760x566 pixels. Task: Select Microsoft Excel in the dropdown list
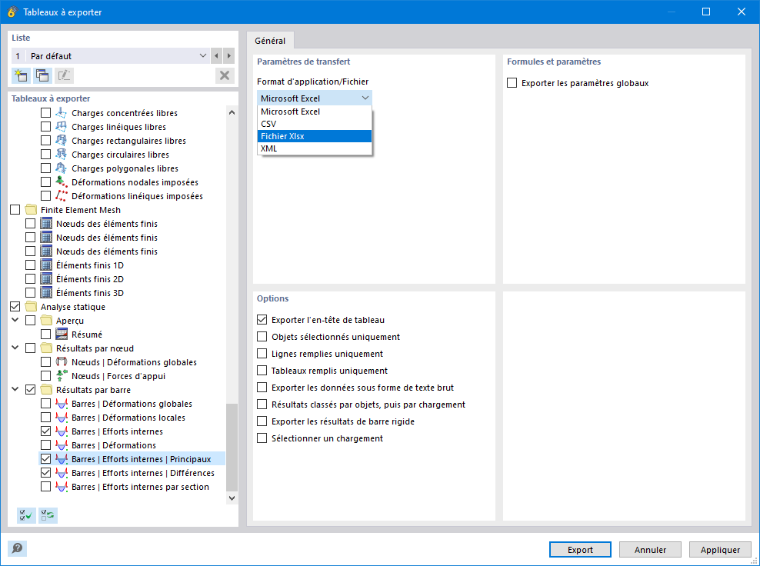pos(315,111)
